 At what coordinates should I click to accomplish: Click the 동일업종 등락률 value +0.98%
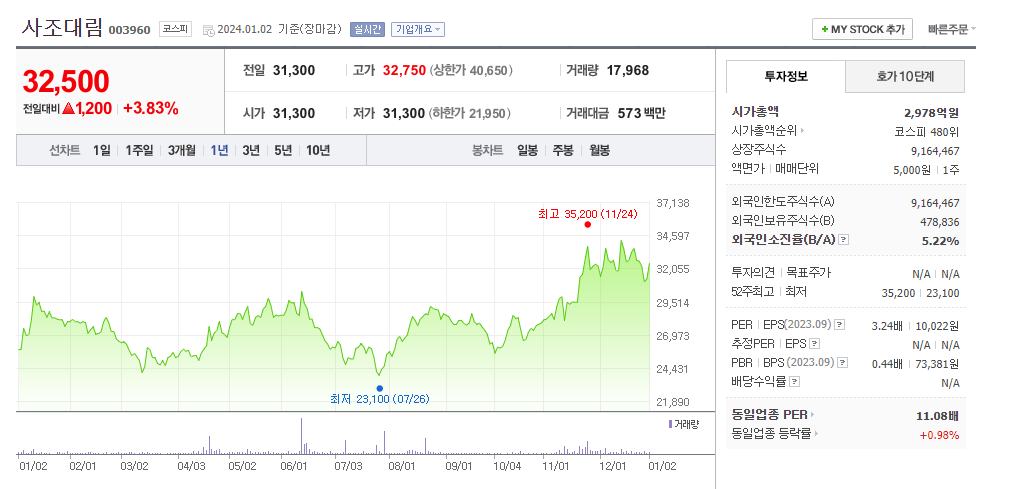pyautogui.click(x=939, y=435)
